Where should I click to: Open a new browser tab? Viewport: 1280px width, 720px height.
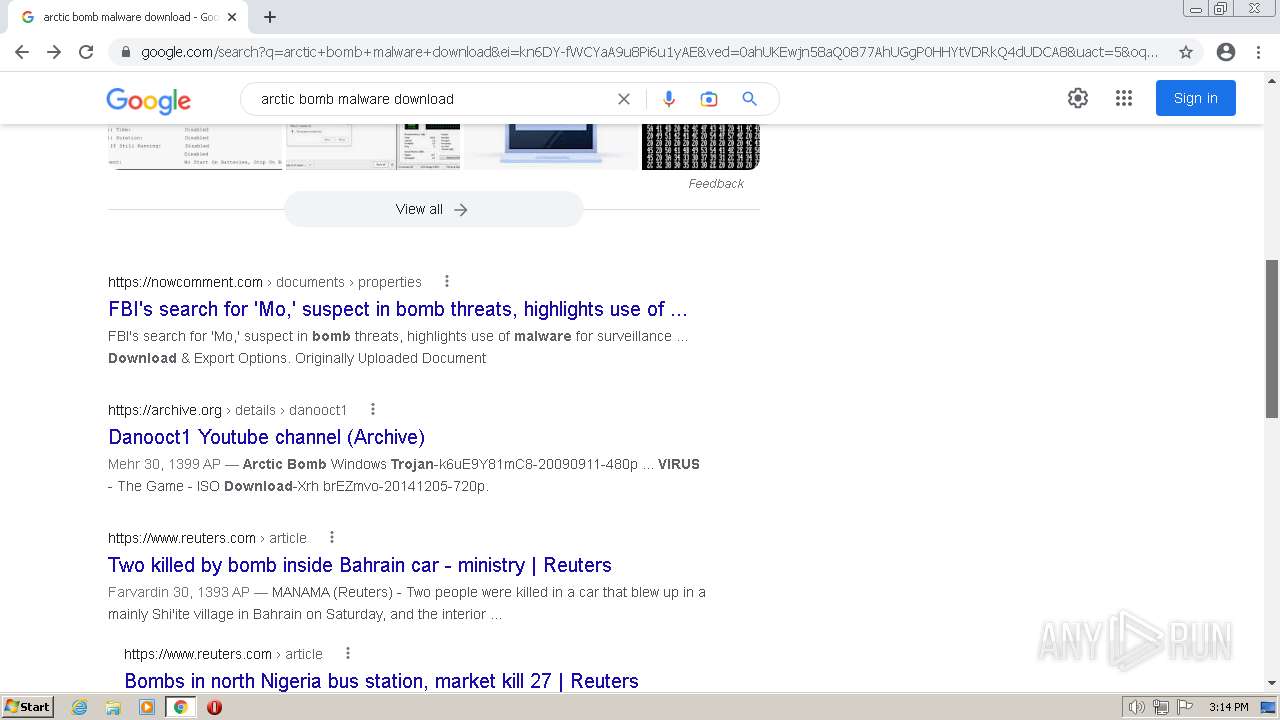(270, 17)
